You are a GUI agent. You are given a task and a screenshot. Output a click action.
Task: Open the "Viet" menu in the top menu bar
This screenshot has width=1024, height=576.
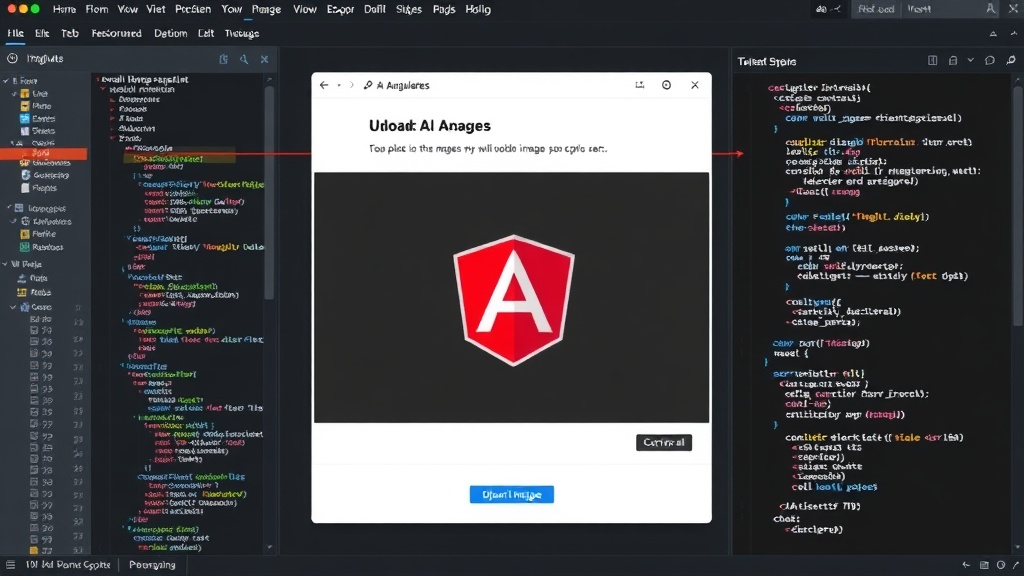(155, 9)
